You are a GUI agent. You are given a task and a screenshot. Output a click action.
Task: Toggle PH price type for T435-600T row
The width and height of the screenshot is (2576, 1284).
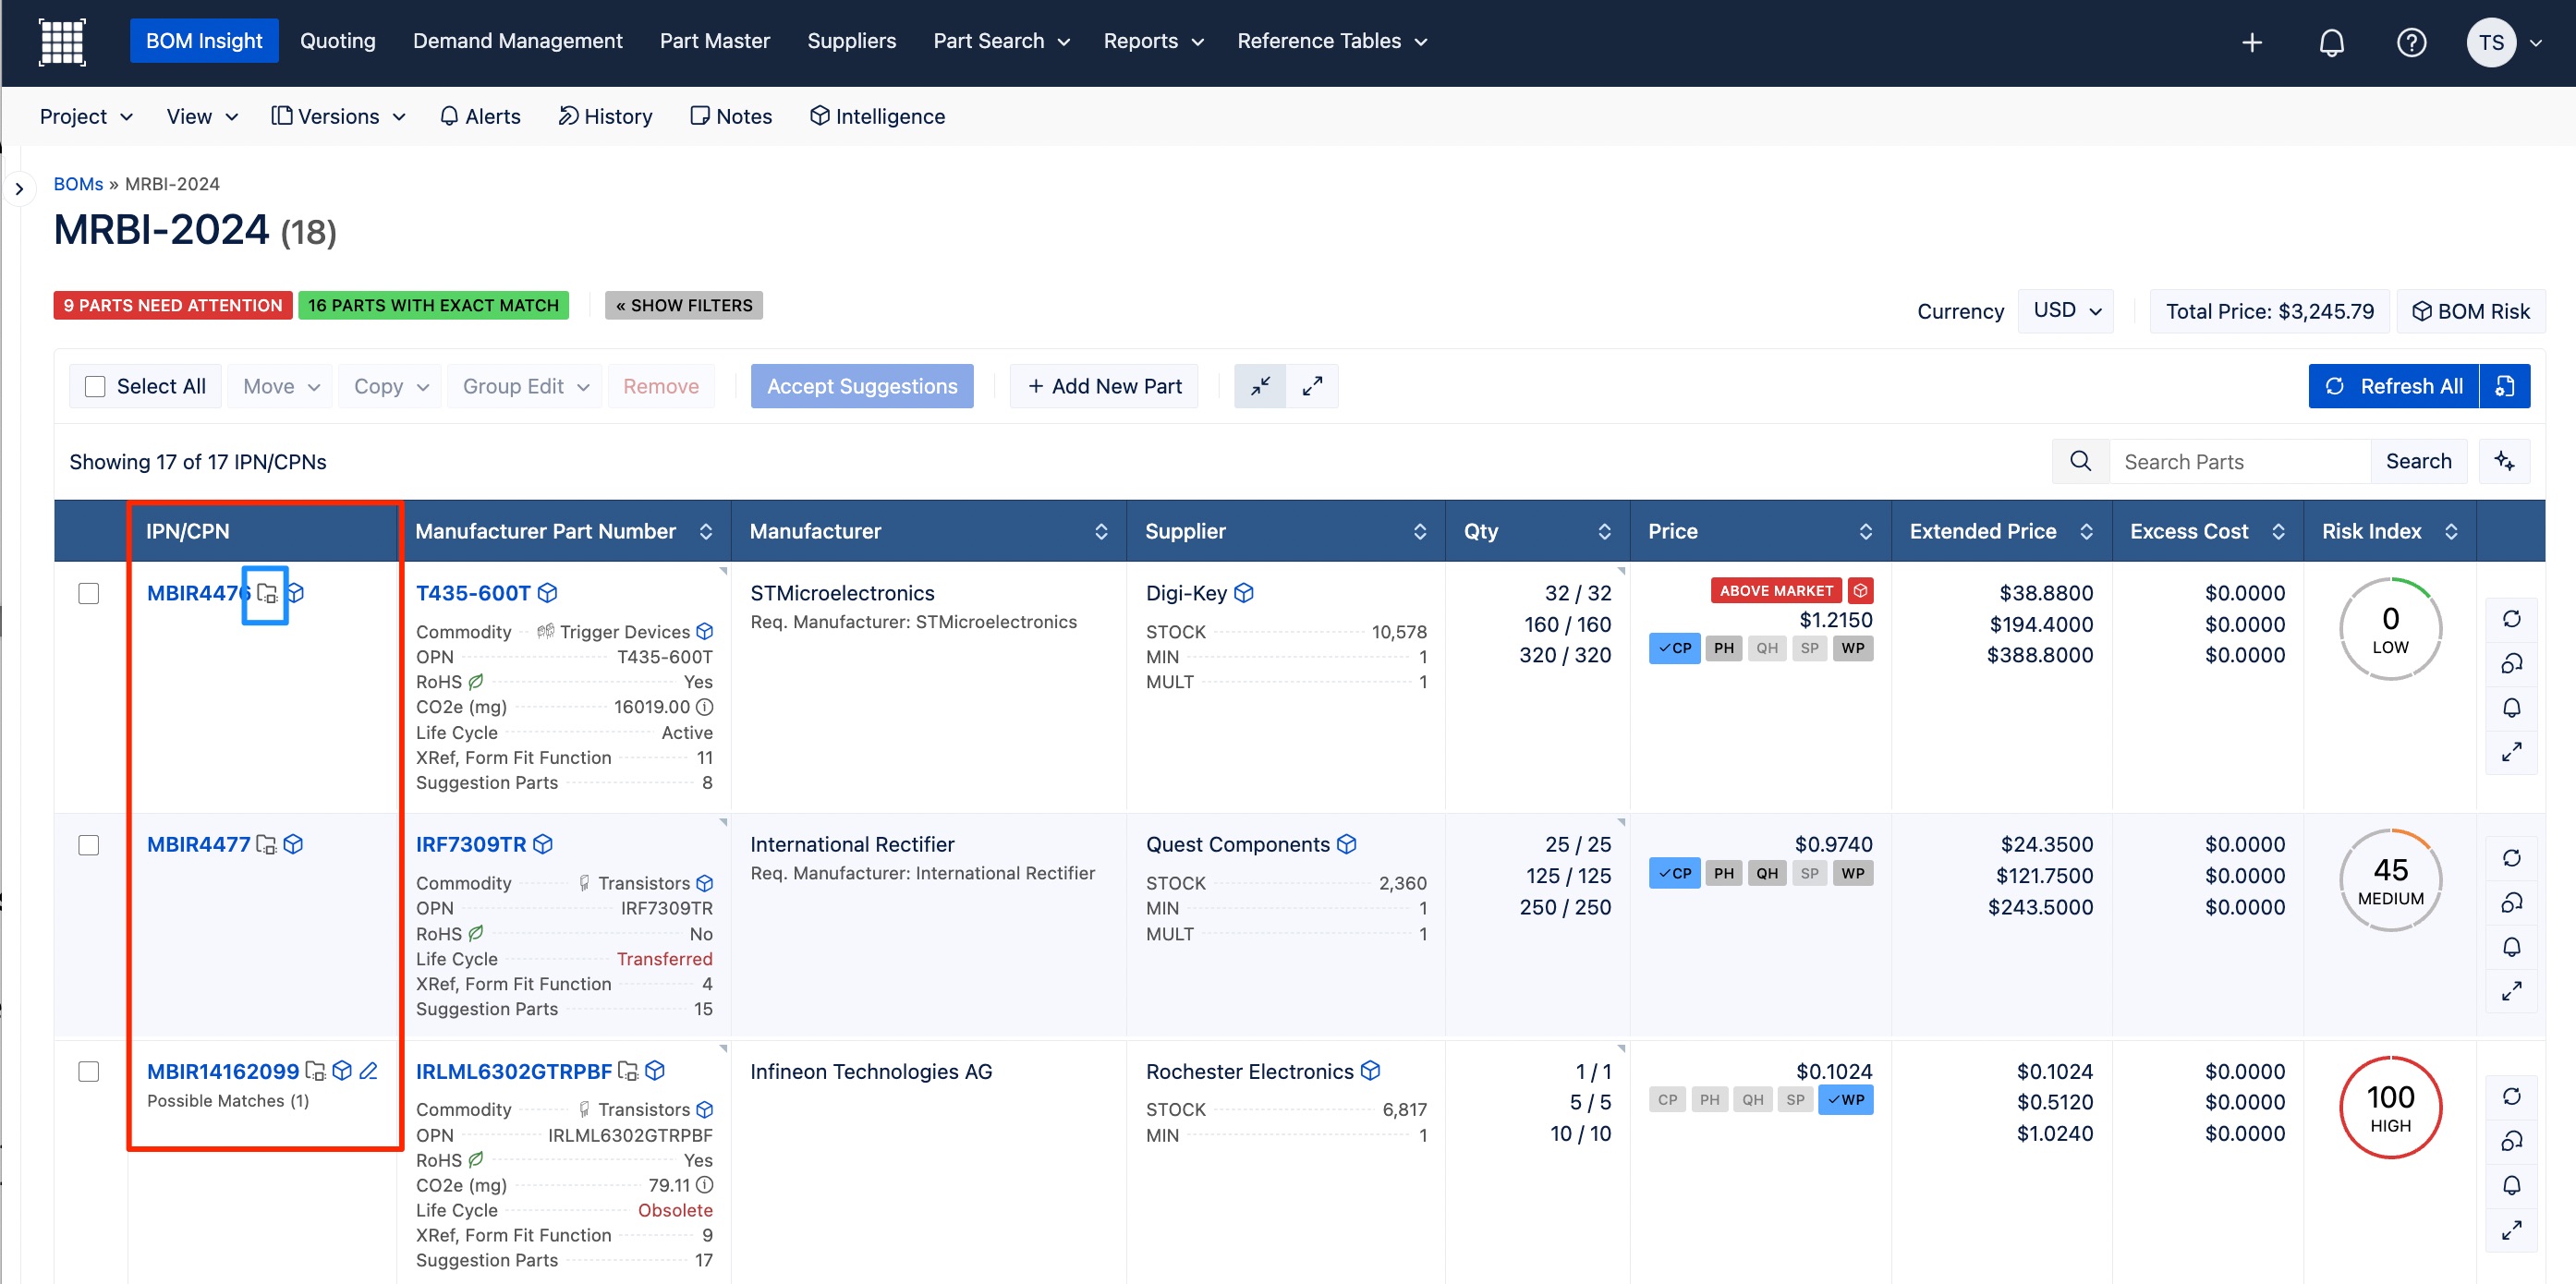(x=1724, y=648)
